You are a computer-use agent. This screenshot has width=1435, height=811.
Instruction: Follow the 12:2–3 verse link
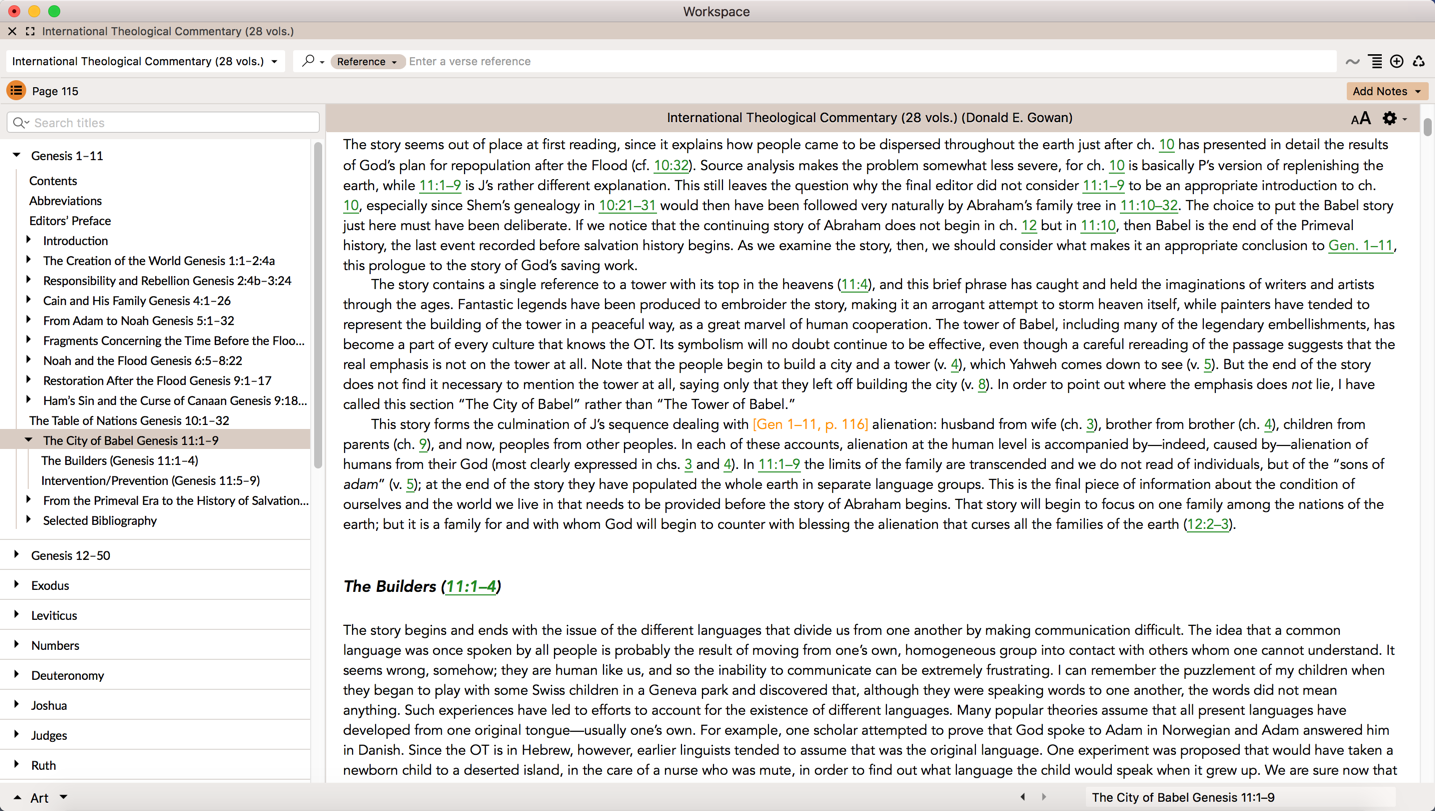point(1208,525)
